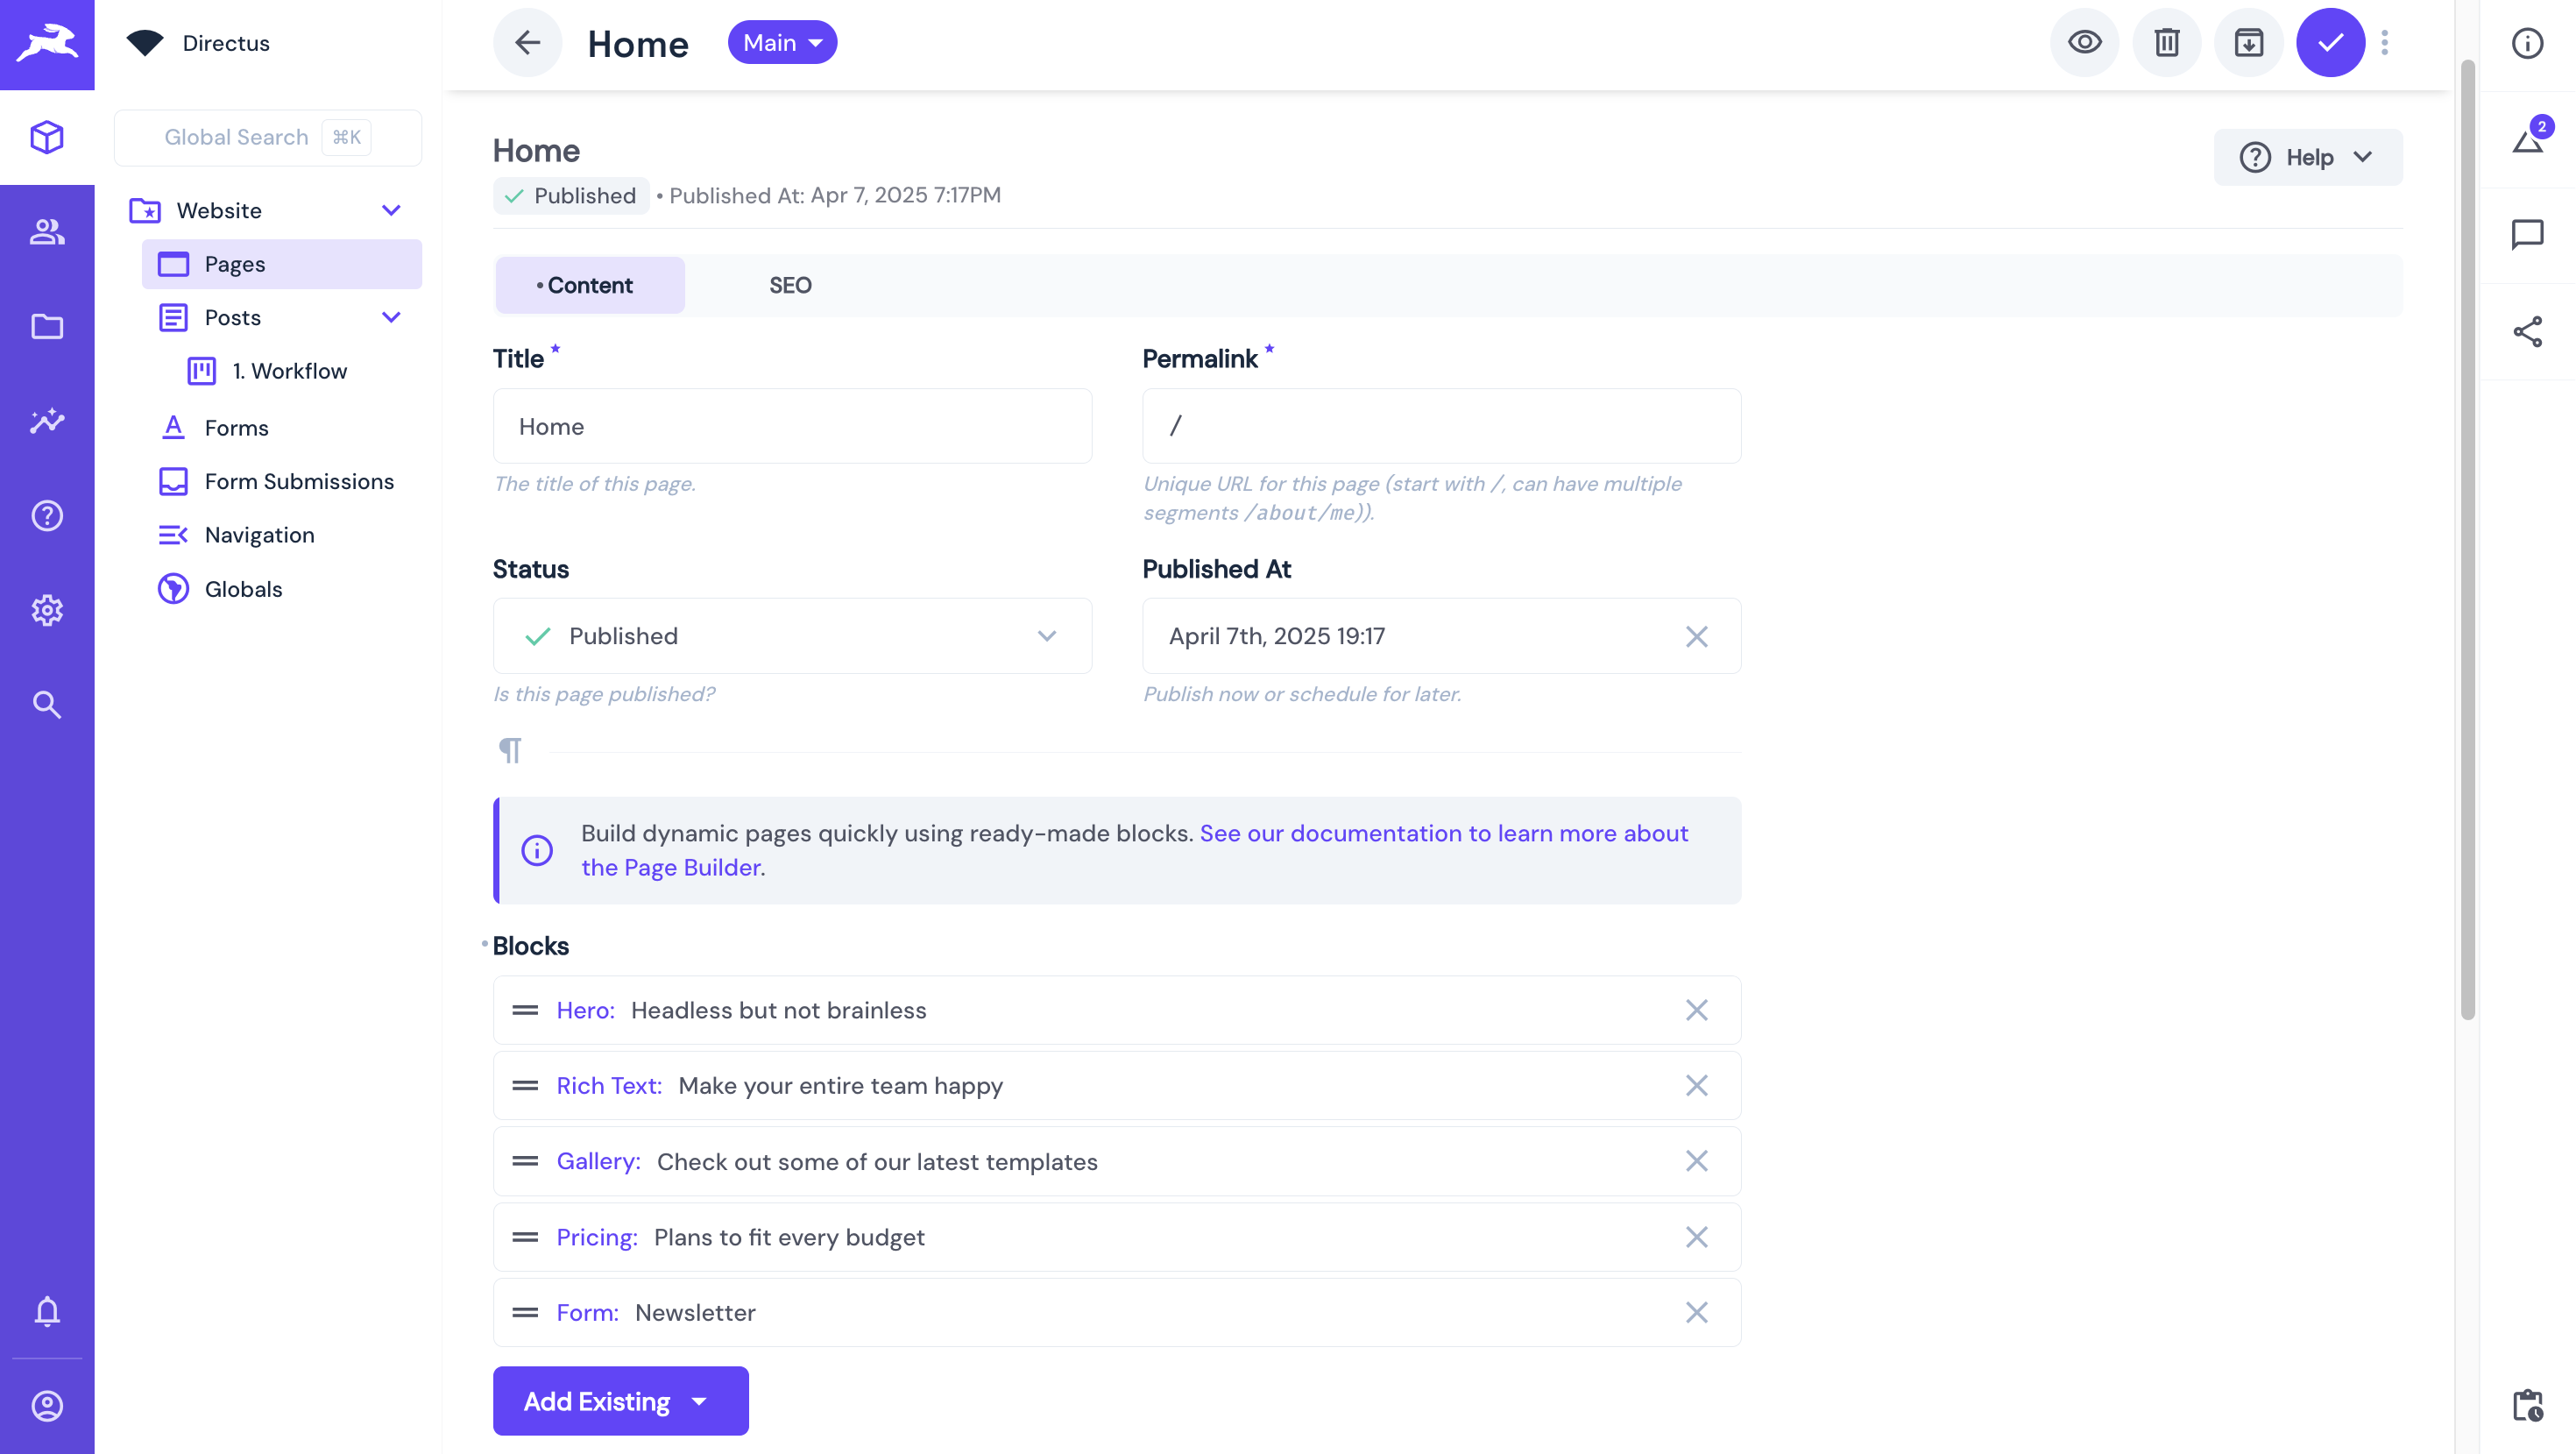Open the Users directory module icon
This screenshot has height=1454, width=2576.
(x=47, y=232)
